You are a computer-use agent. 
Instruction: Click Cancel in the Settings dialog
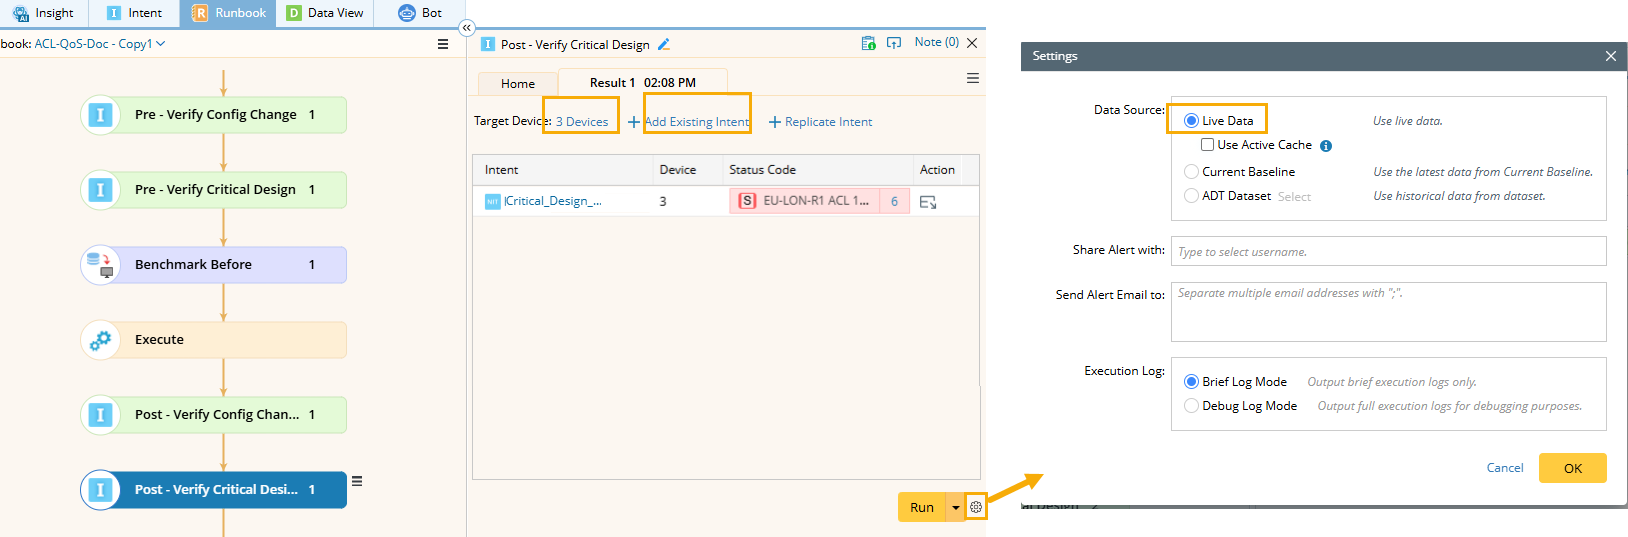1505,468
